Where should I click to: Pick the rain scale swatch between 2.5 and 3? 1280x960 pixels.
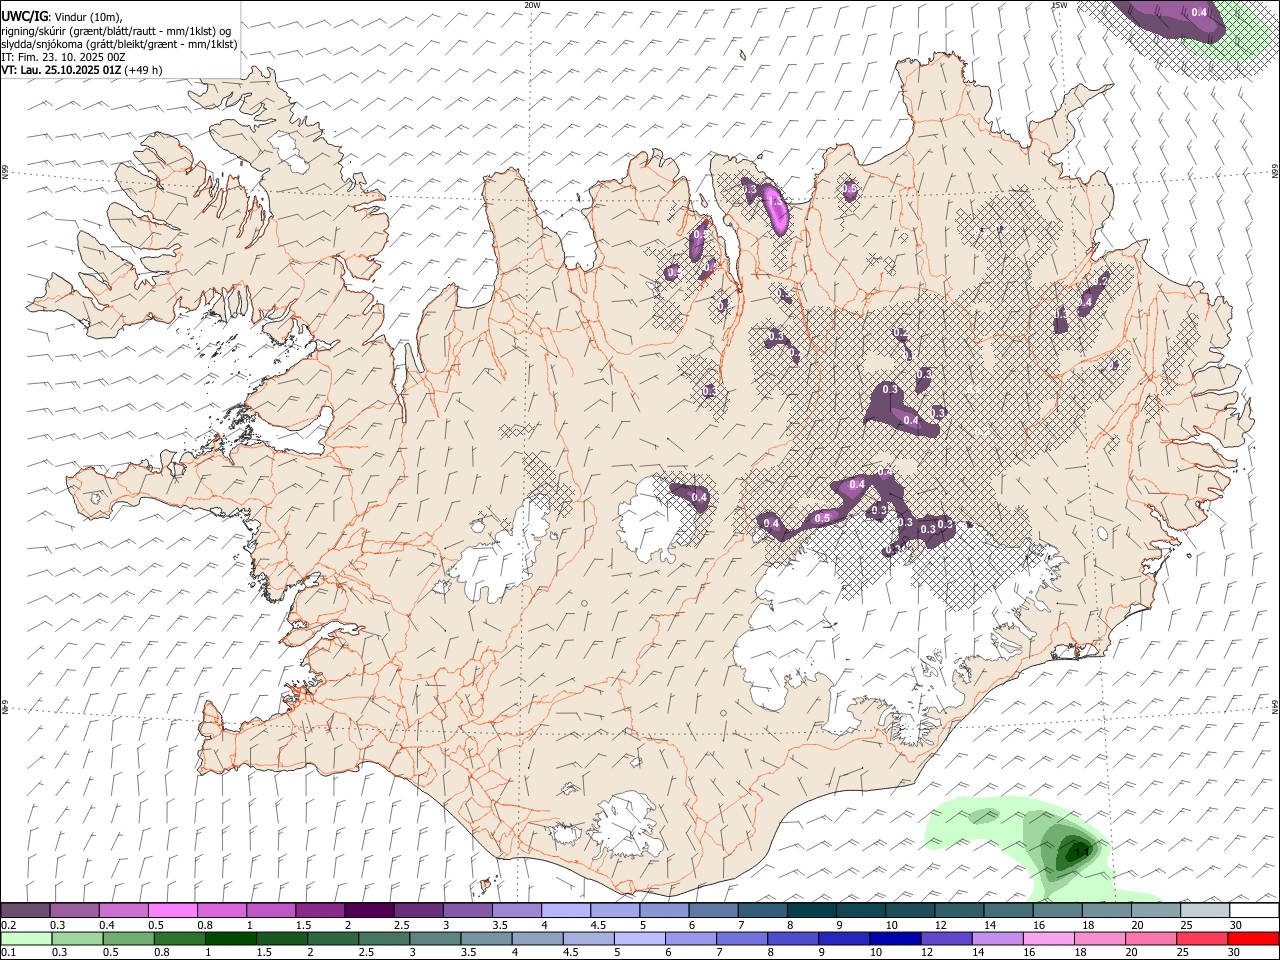pos(384,938)
